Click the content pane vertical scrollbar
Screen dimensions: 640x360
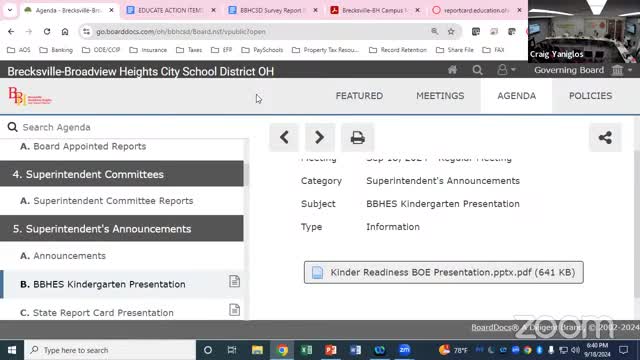pos(637,224)
